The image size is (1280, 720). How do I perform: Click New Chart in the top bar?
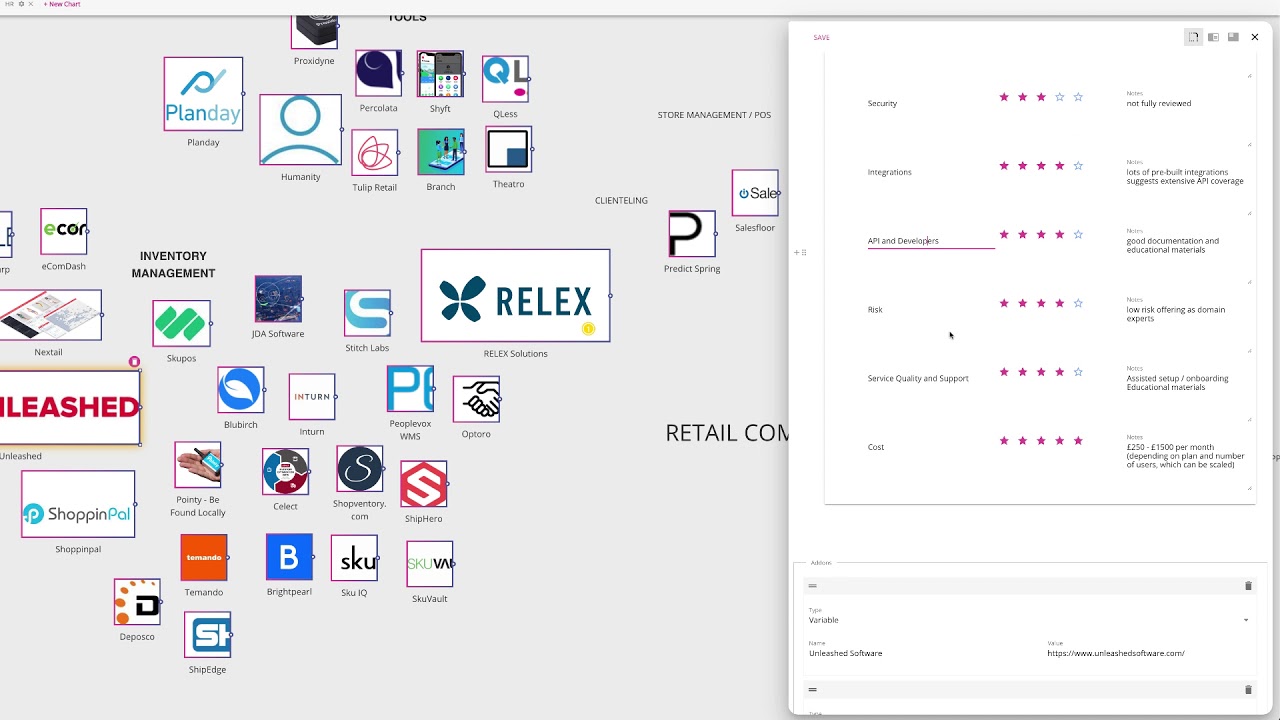pyautogui.click(x=62, y=4)
